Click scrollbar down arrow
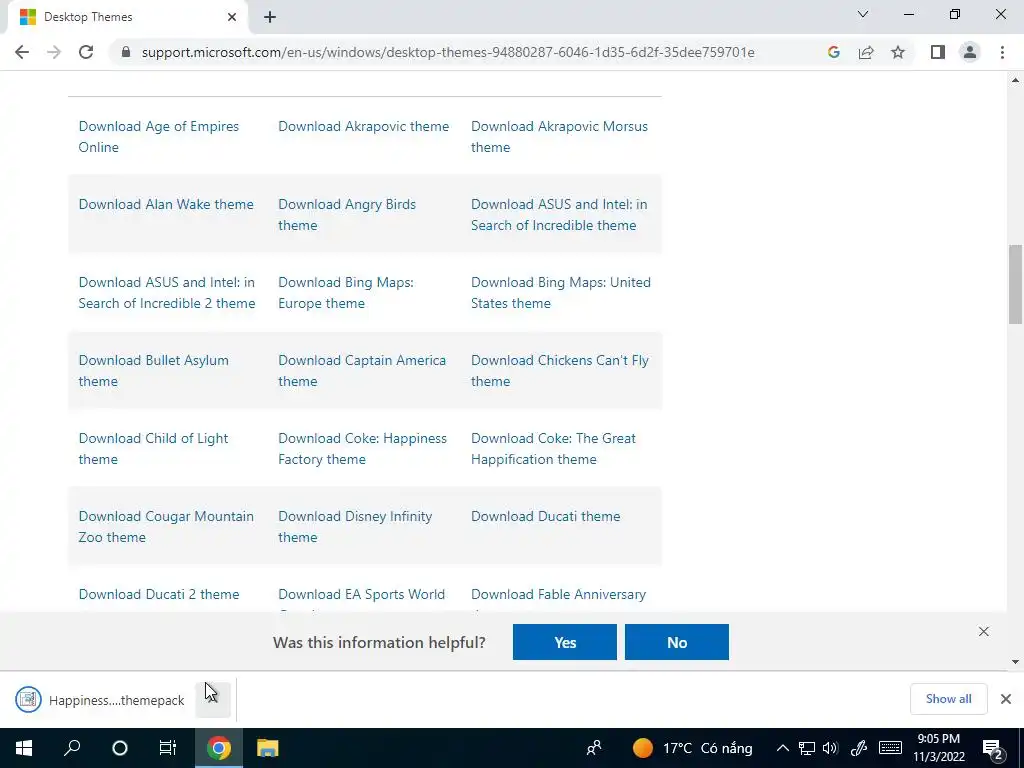Viewport: 1024px width, 768px height. point(1015,662)
